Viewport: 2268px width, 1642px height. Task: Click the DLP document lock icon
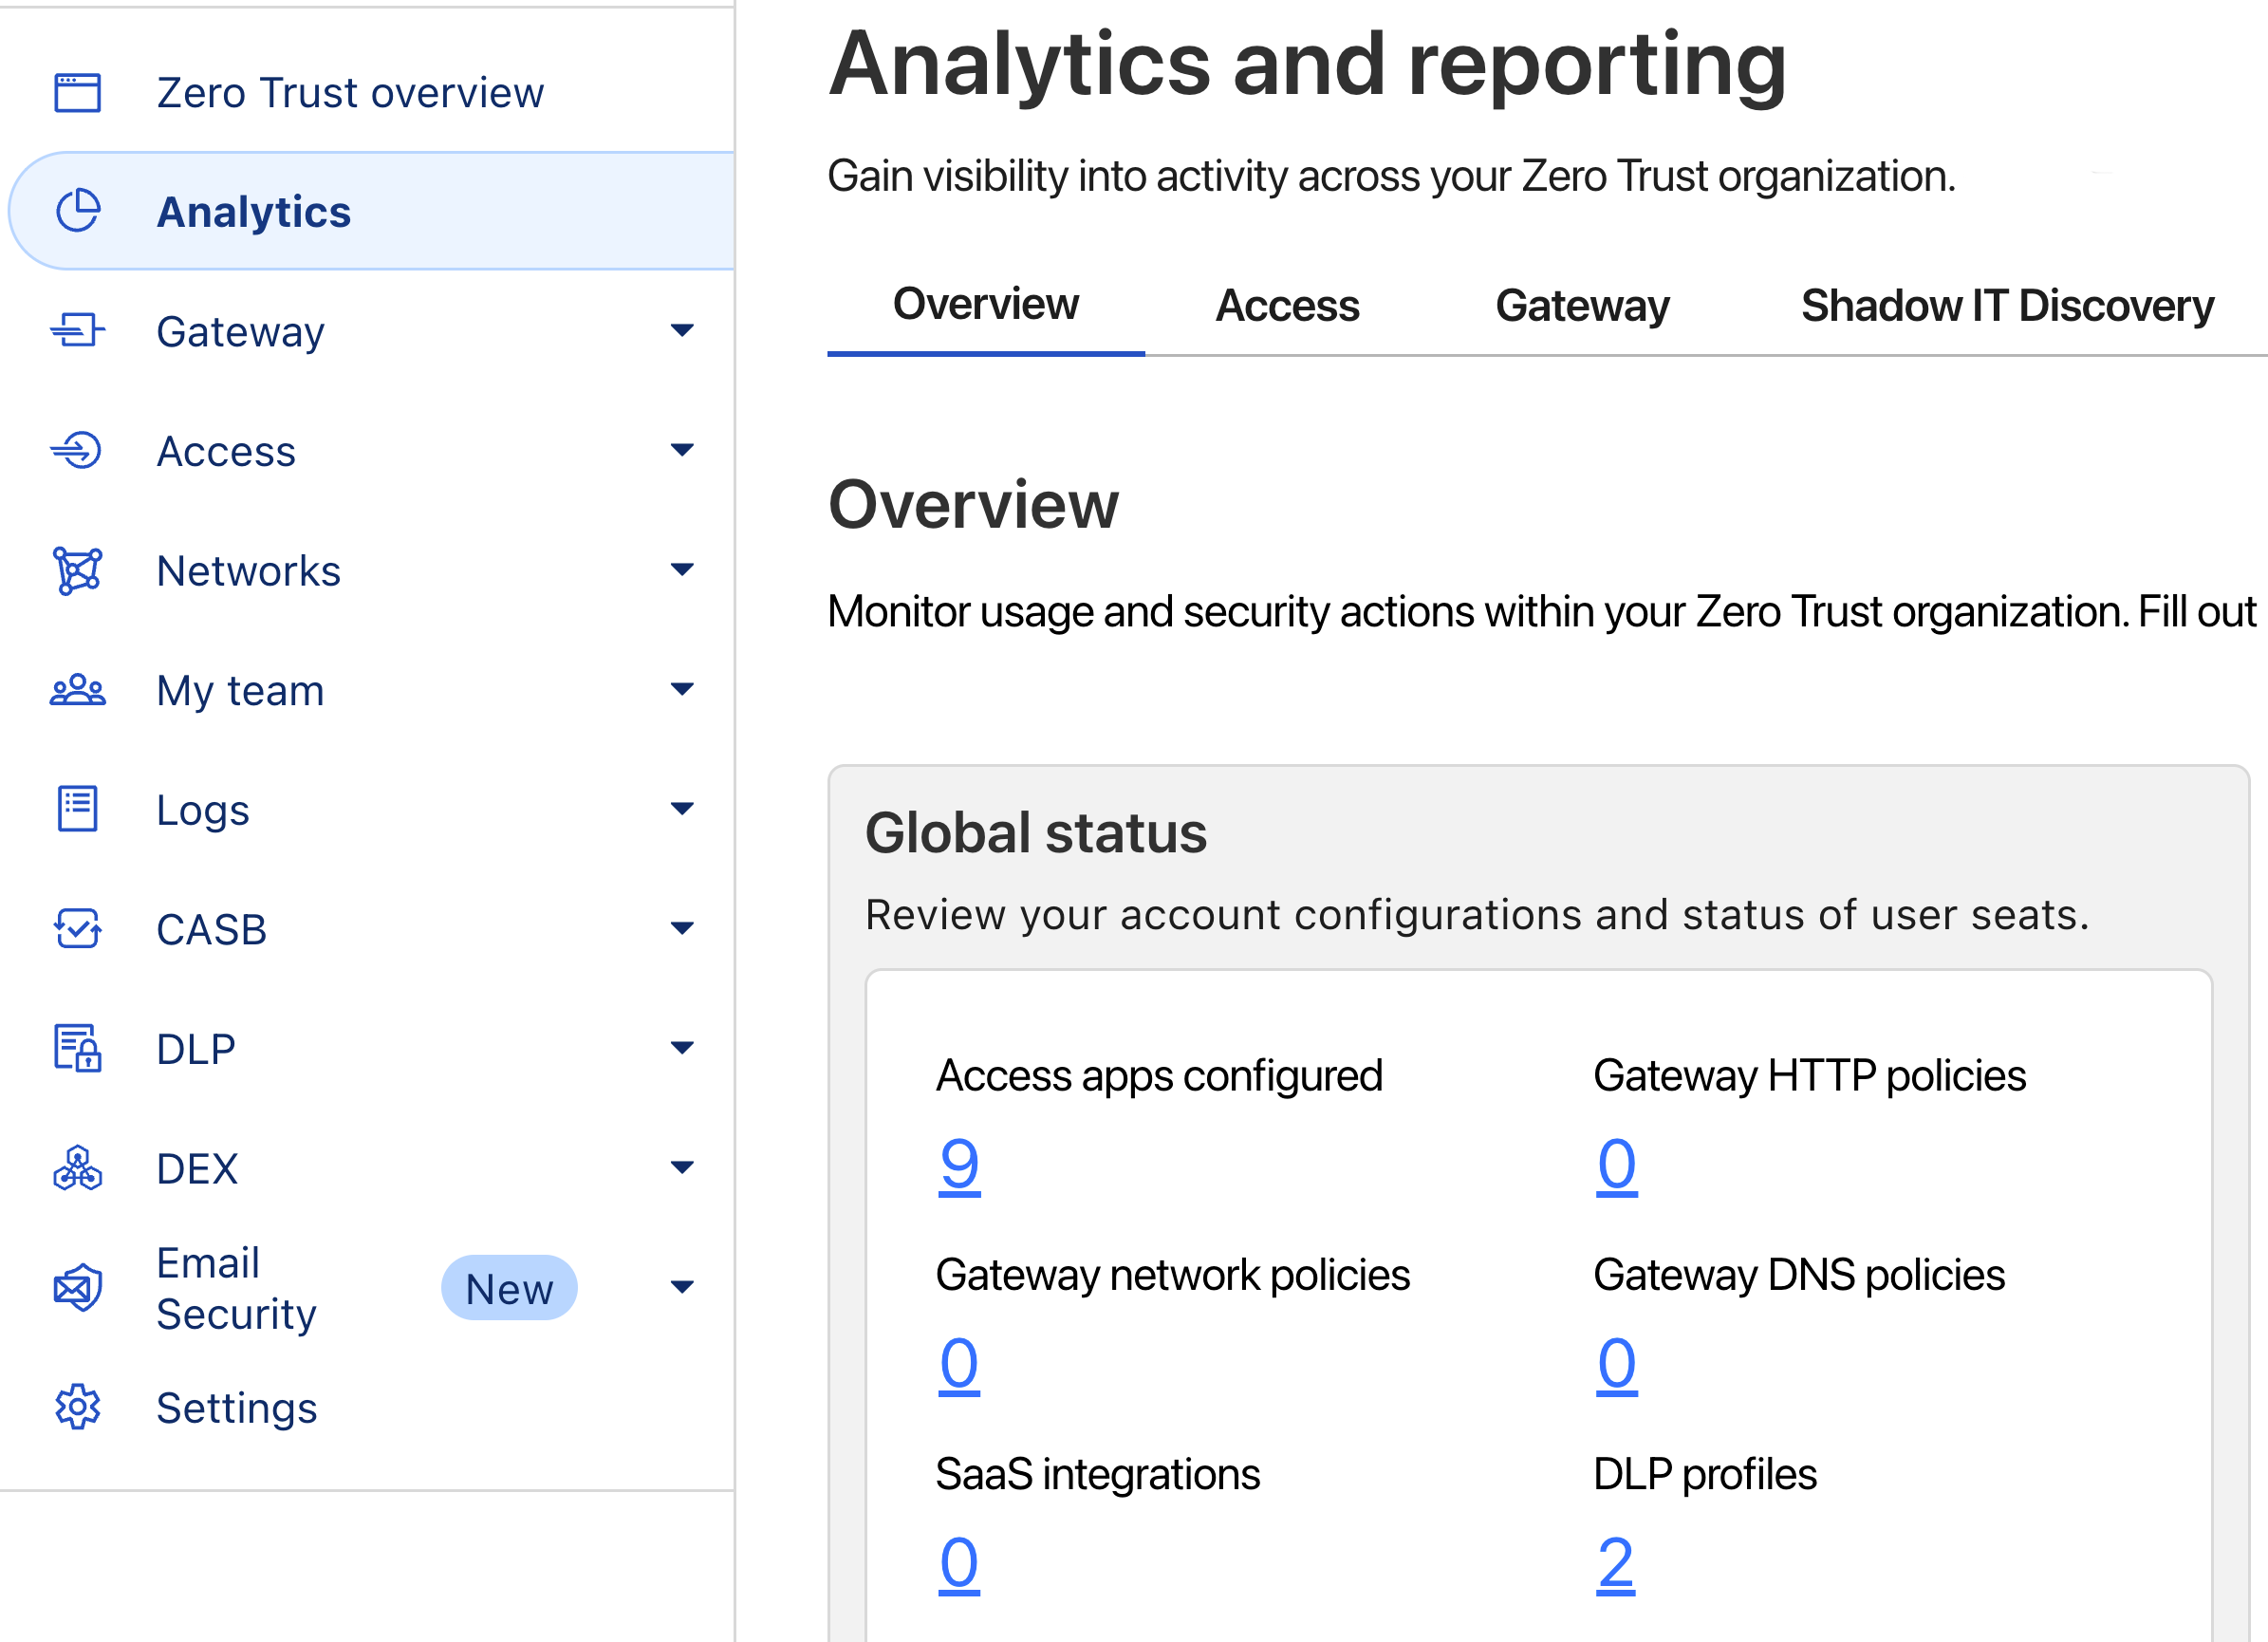78,1048
